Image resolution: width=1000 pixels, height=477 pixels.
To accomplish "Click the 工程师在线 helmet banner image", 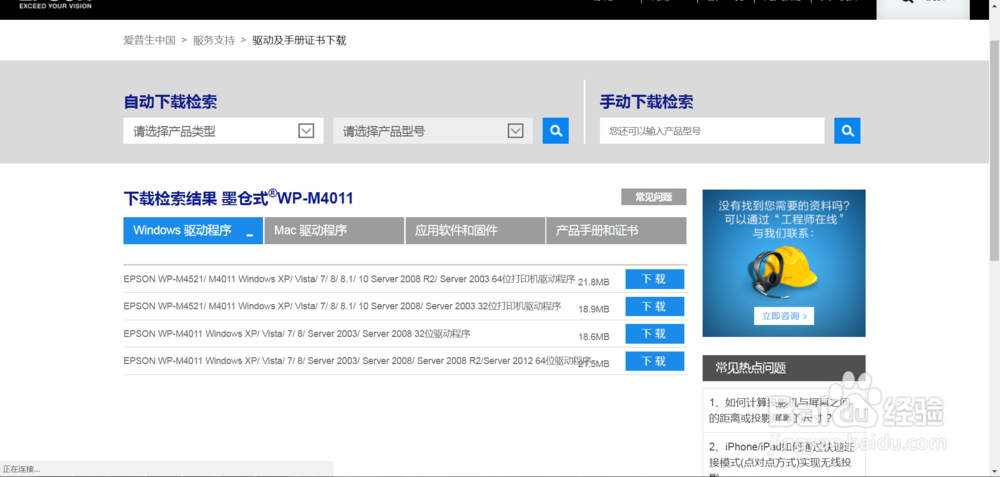I will [x=784, y=263].
